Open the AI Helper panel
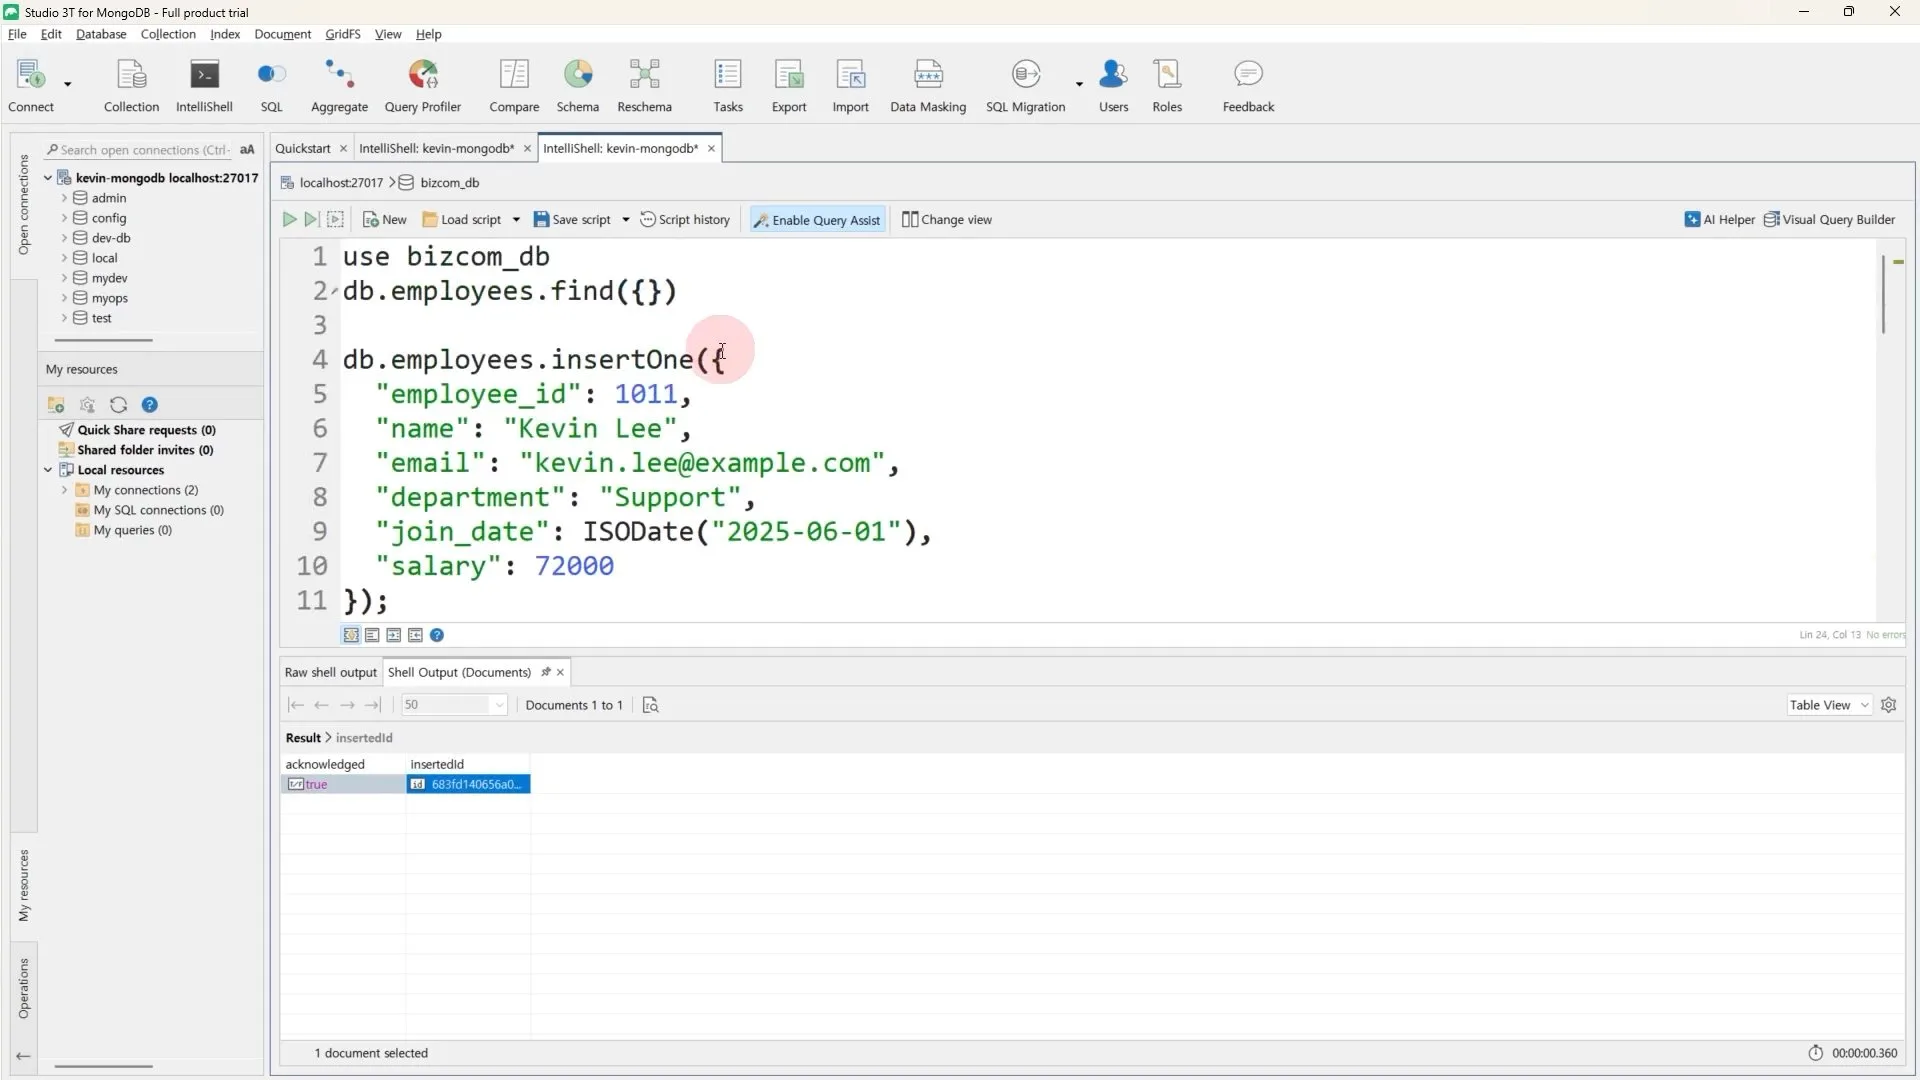Viewport: 1920px width, 1080px height. [1719, 220]
